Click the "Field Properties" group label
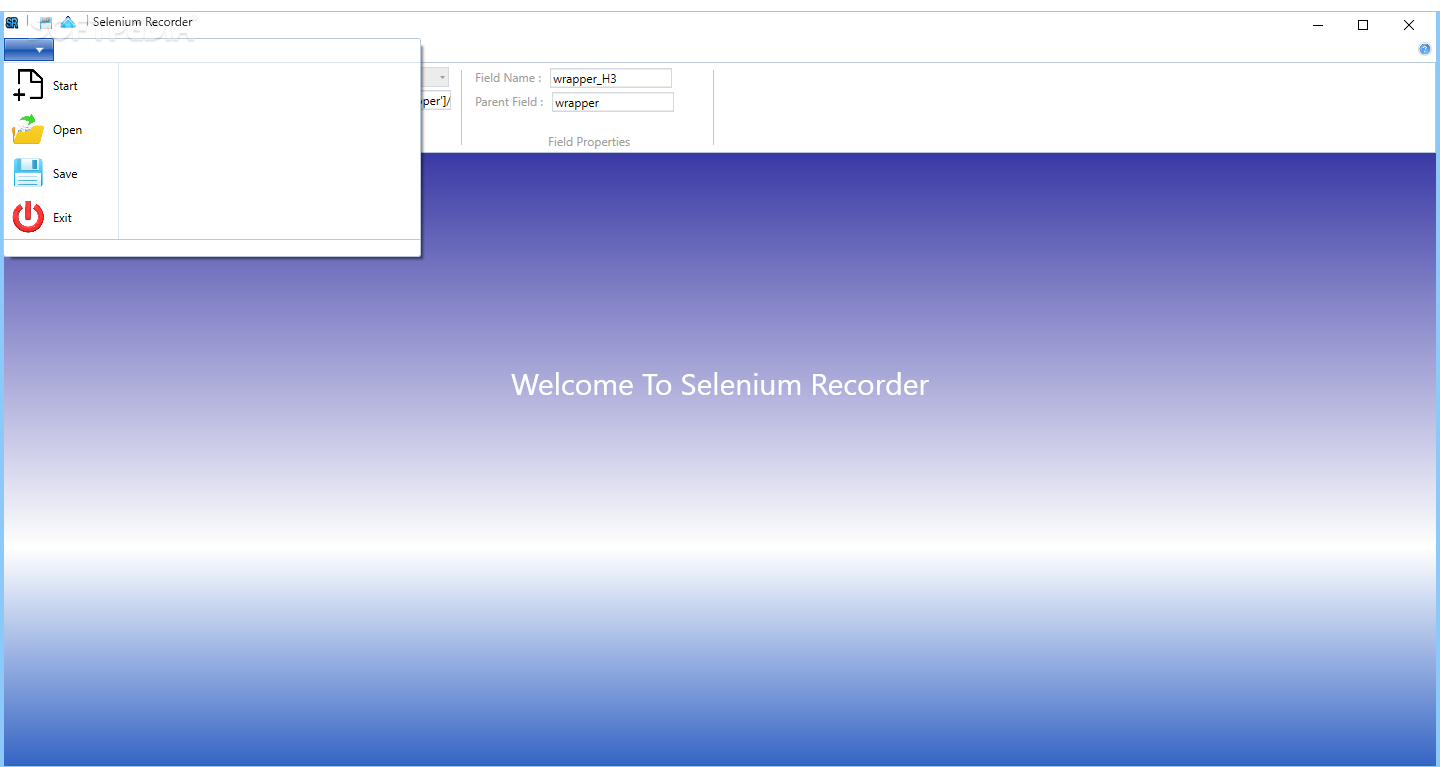1440x767 pixels. [589, 142]
